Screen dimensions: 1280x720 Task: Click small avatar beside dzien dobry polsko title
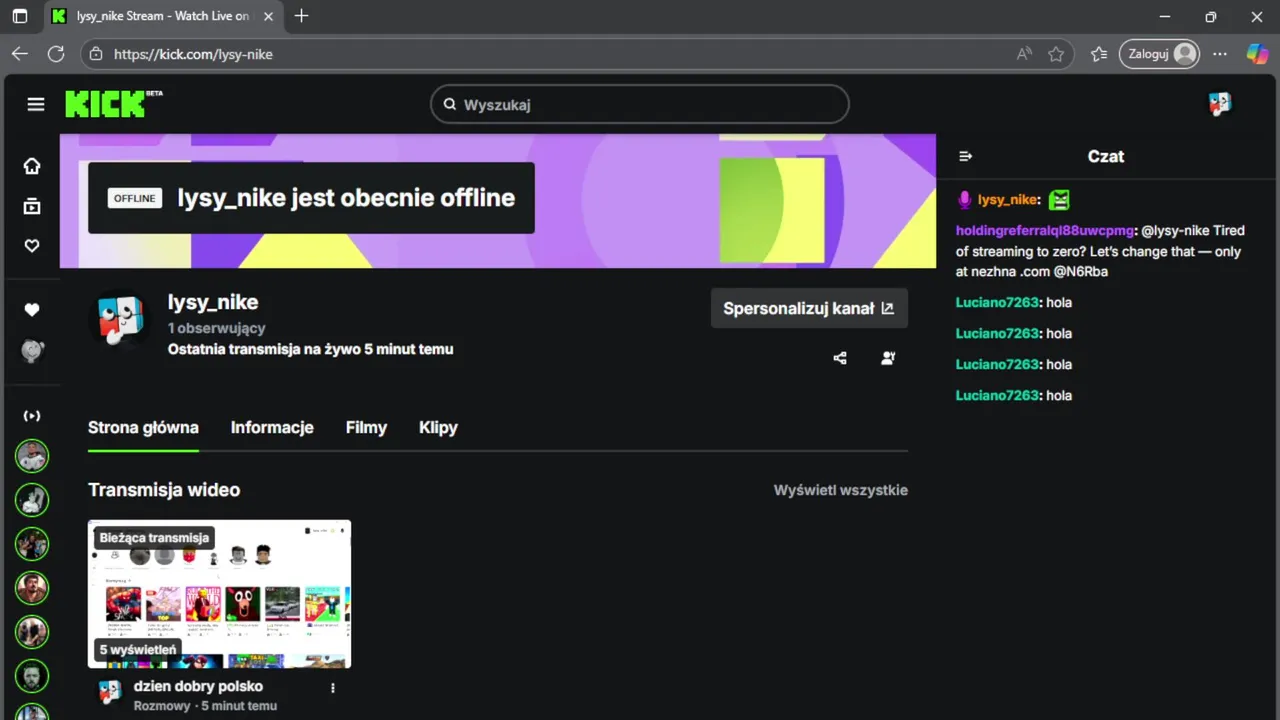point(110,691)
